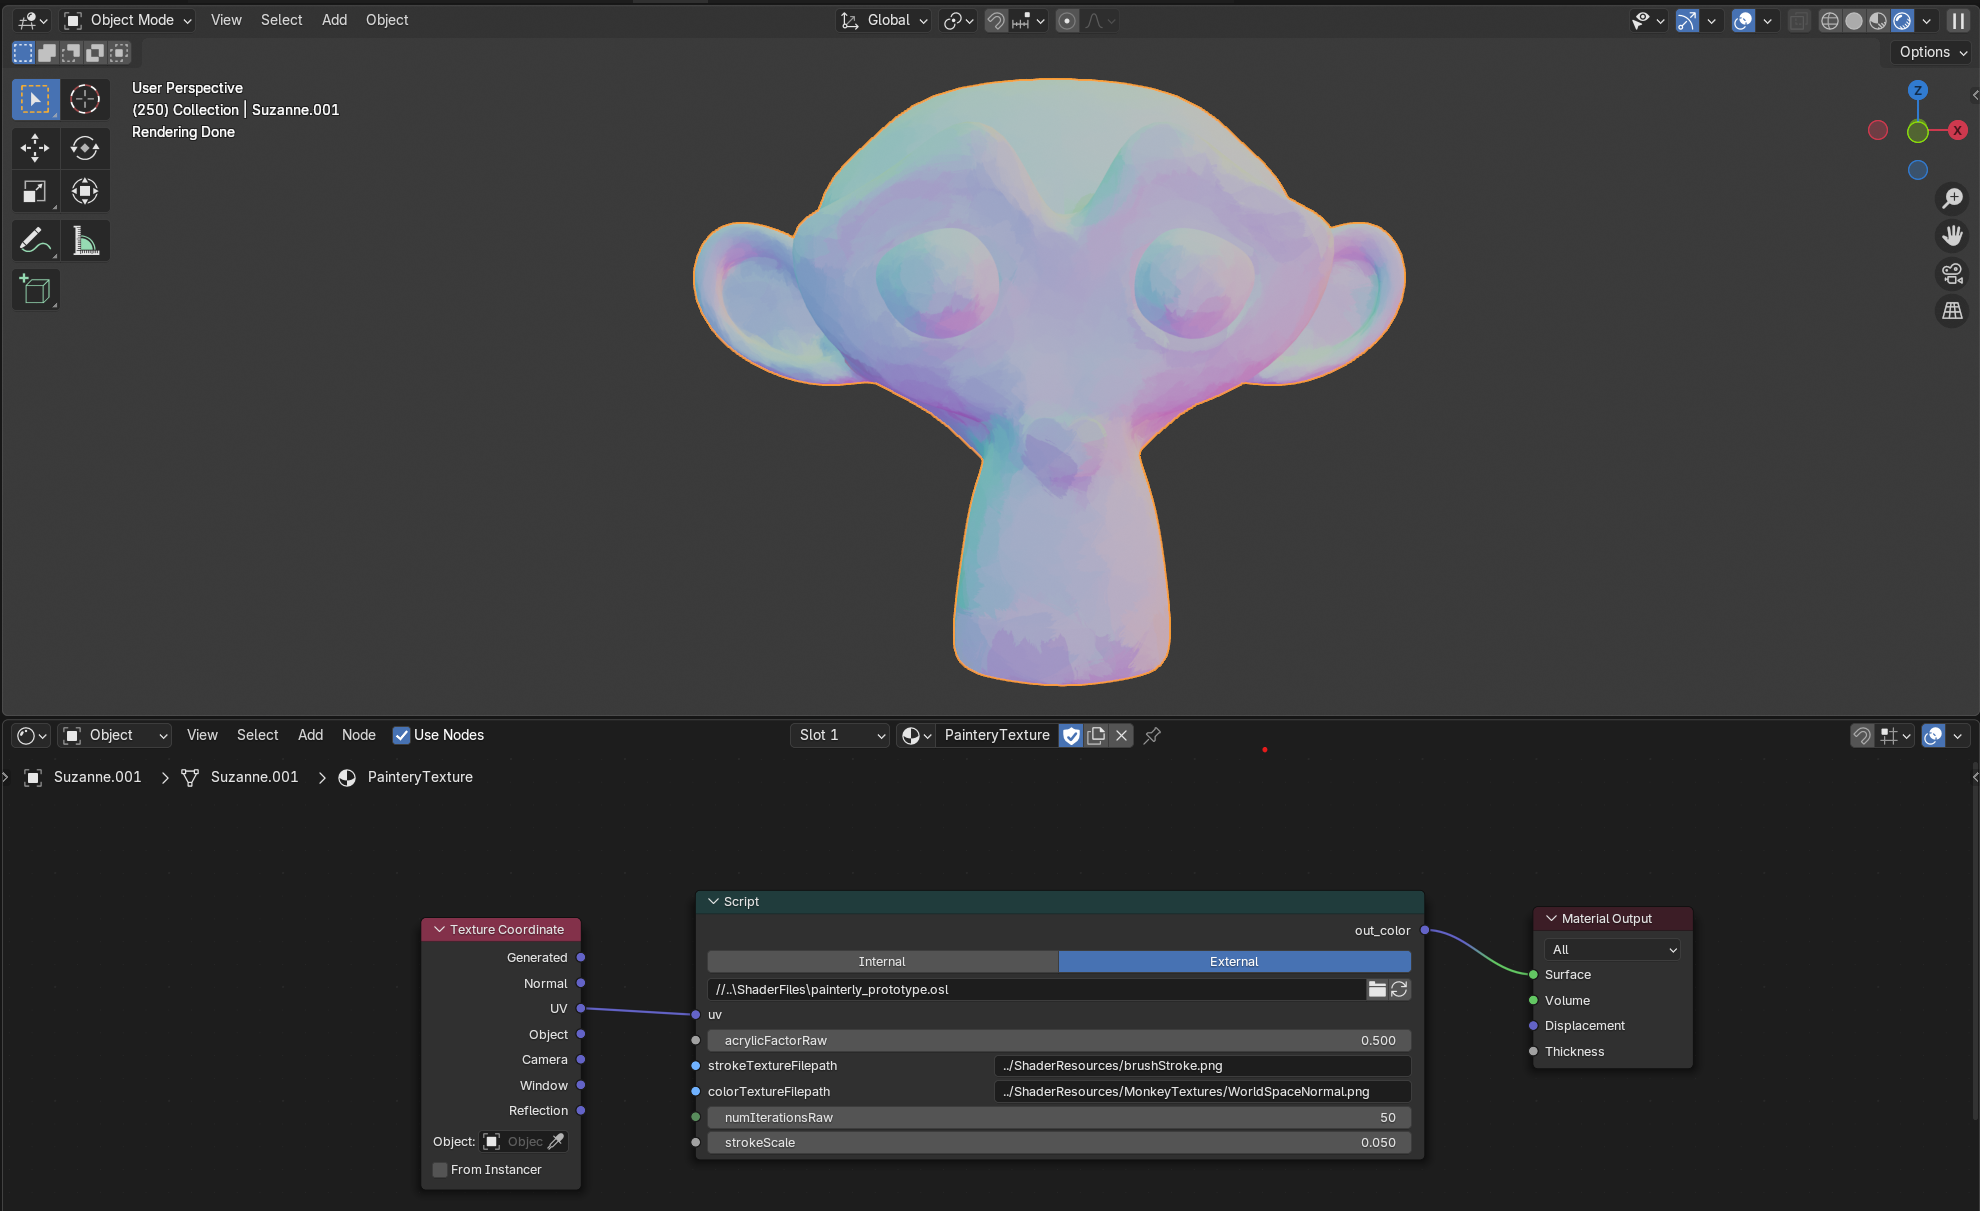Select the Move tool
Viewport: 1980px width, 1211px height.
pyautogui.click(x=35, y=148)
